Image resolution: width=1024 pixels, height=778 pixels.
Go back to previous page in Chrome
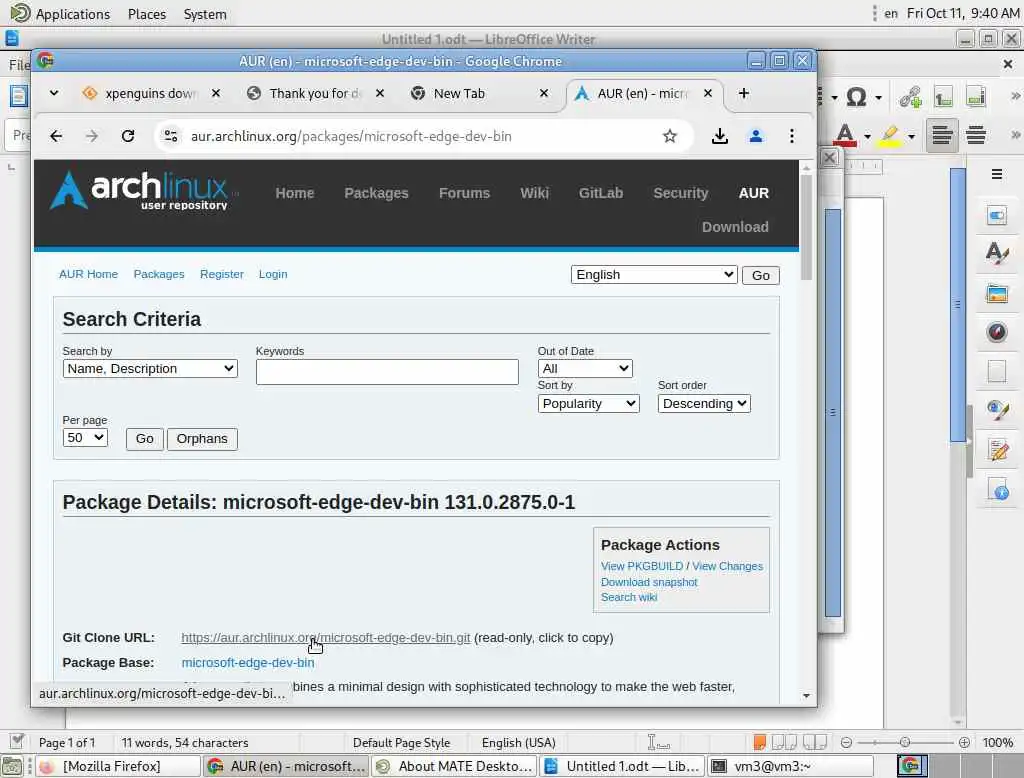click(56, 136)
